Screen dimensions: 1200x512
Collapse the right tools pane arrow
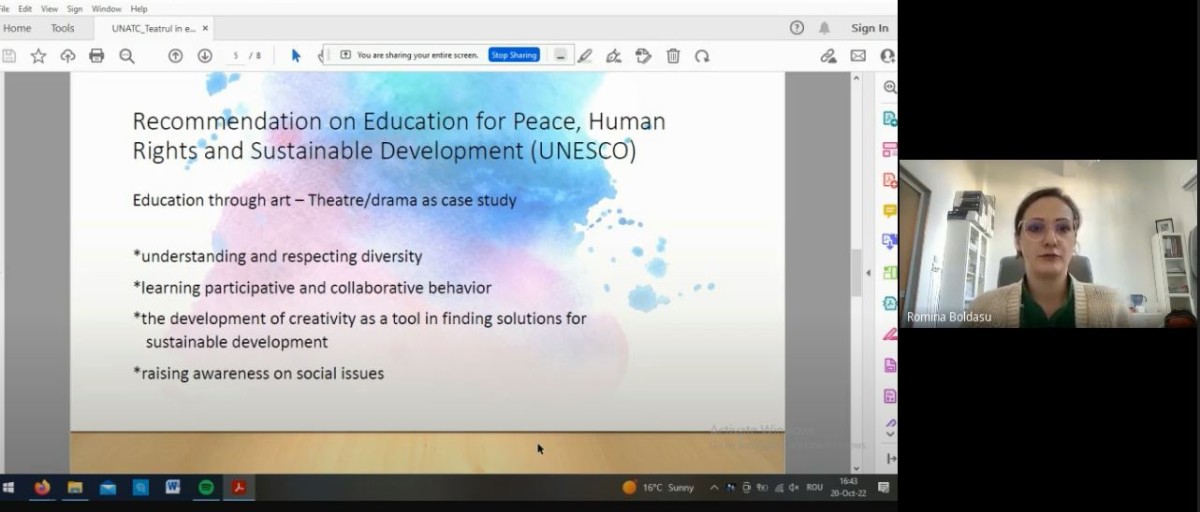[x=868, y=272]
